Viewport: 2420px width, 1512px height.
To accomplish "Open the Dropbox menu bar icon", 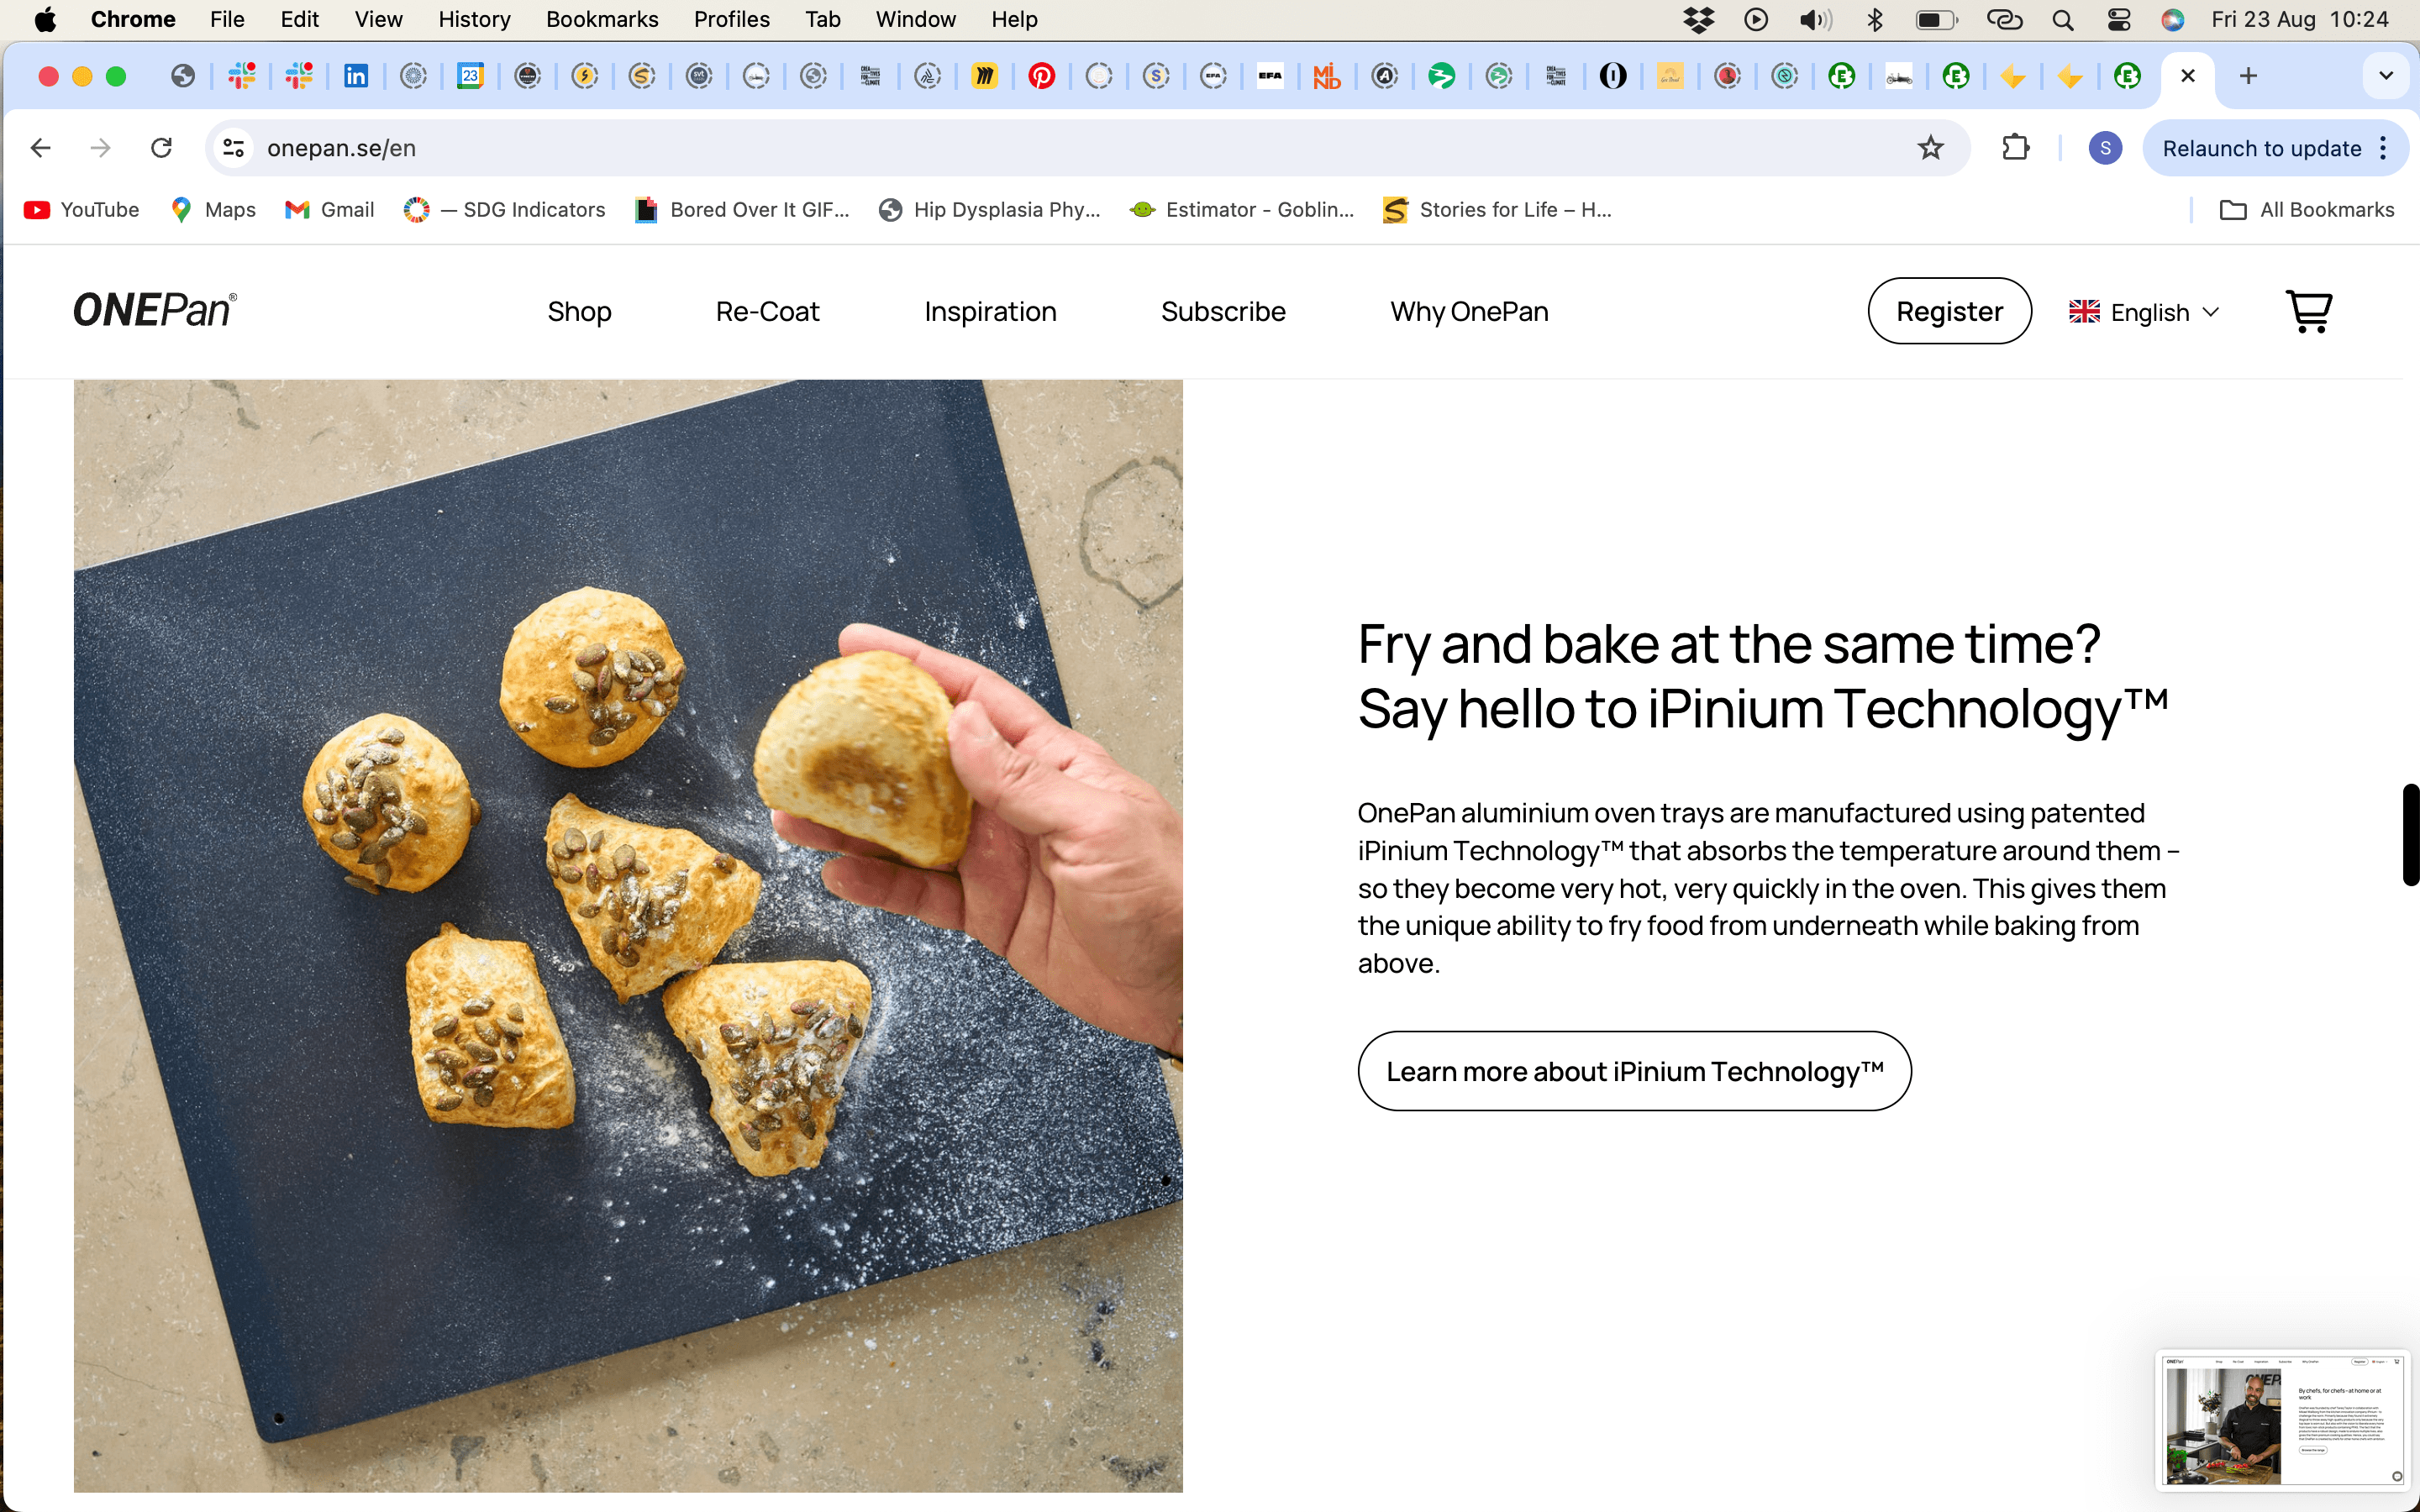I will coord(1698,19).
